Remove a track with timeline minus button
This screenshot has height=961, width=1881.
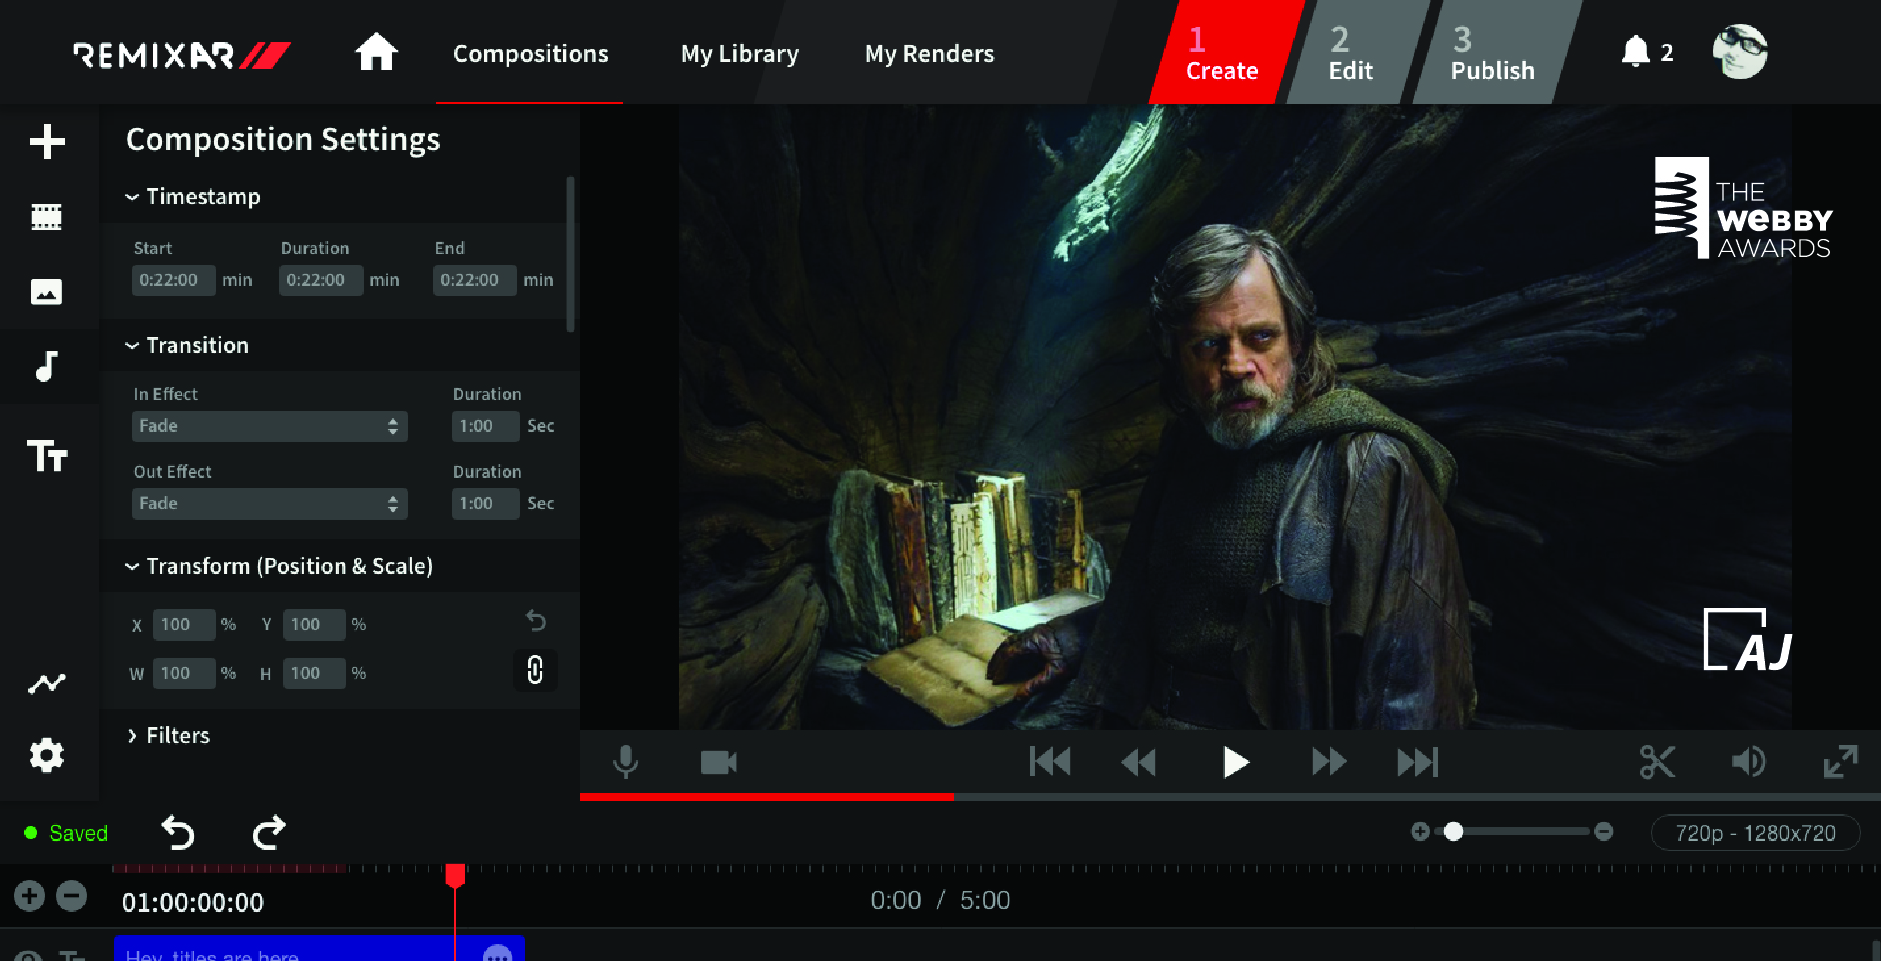coord(71,896)
